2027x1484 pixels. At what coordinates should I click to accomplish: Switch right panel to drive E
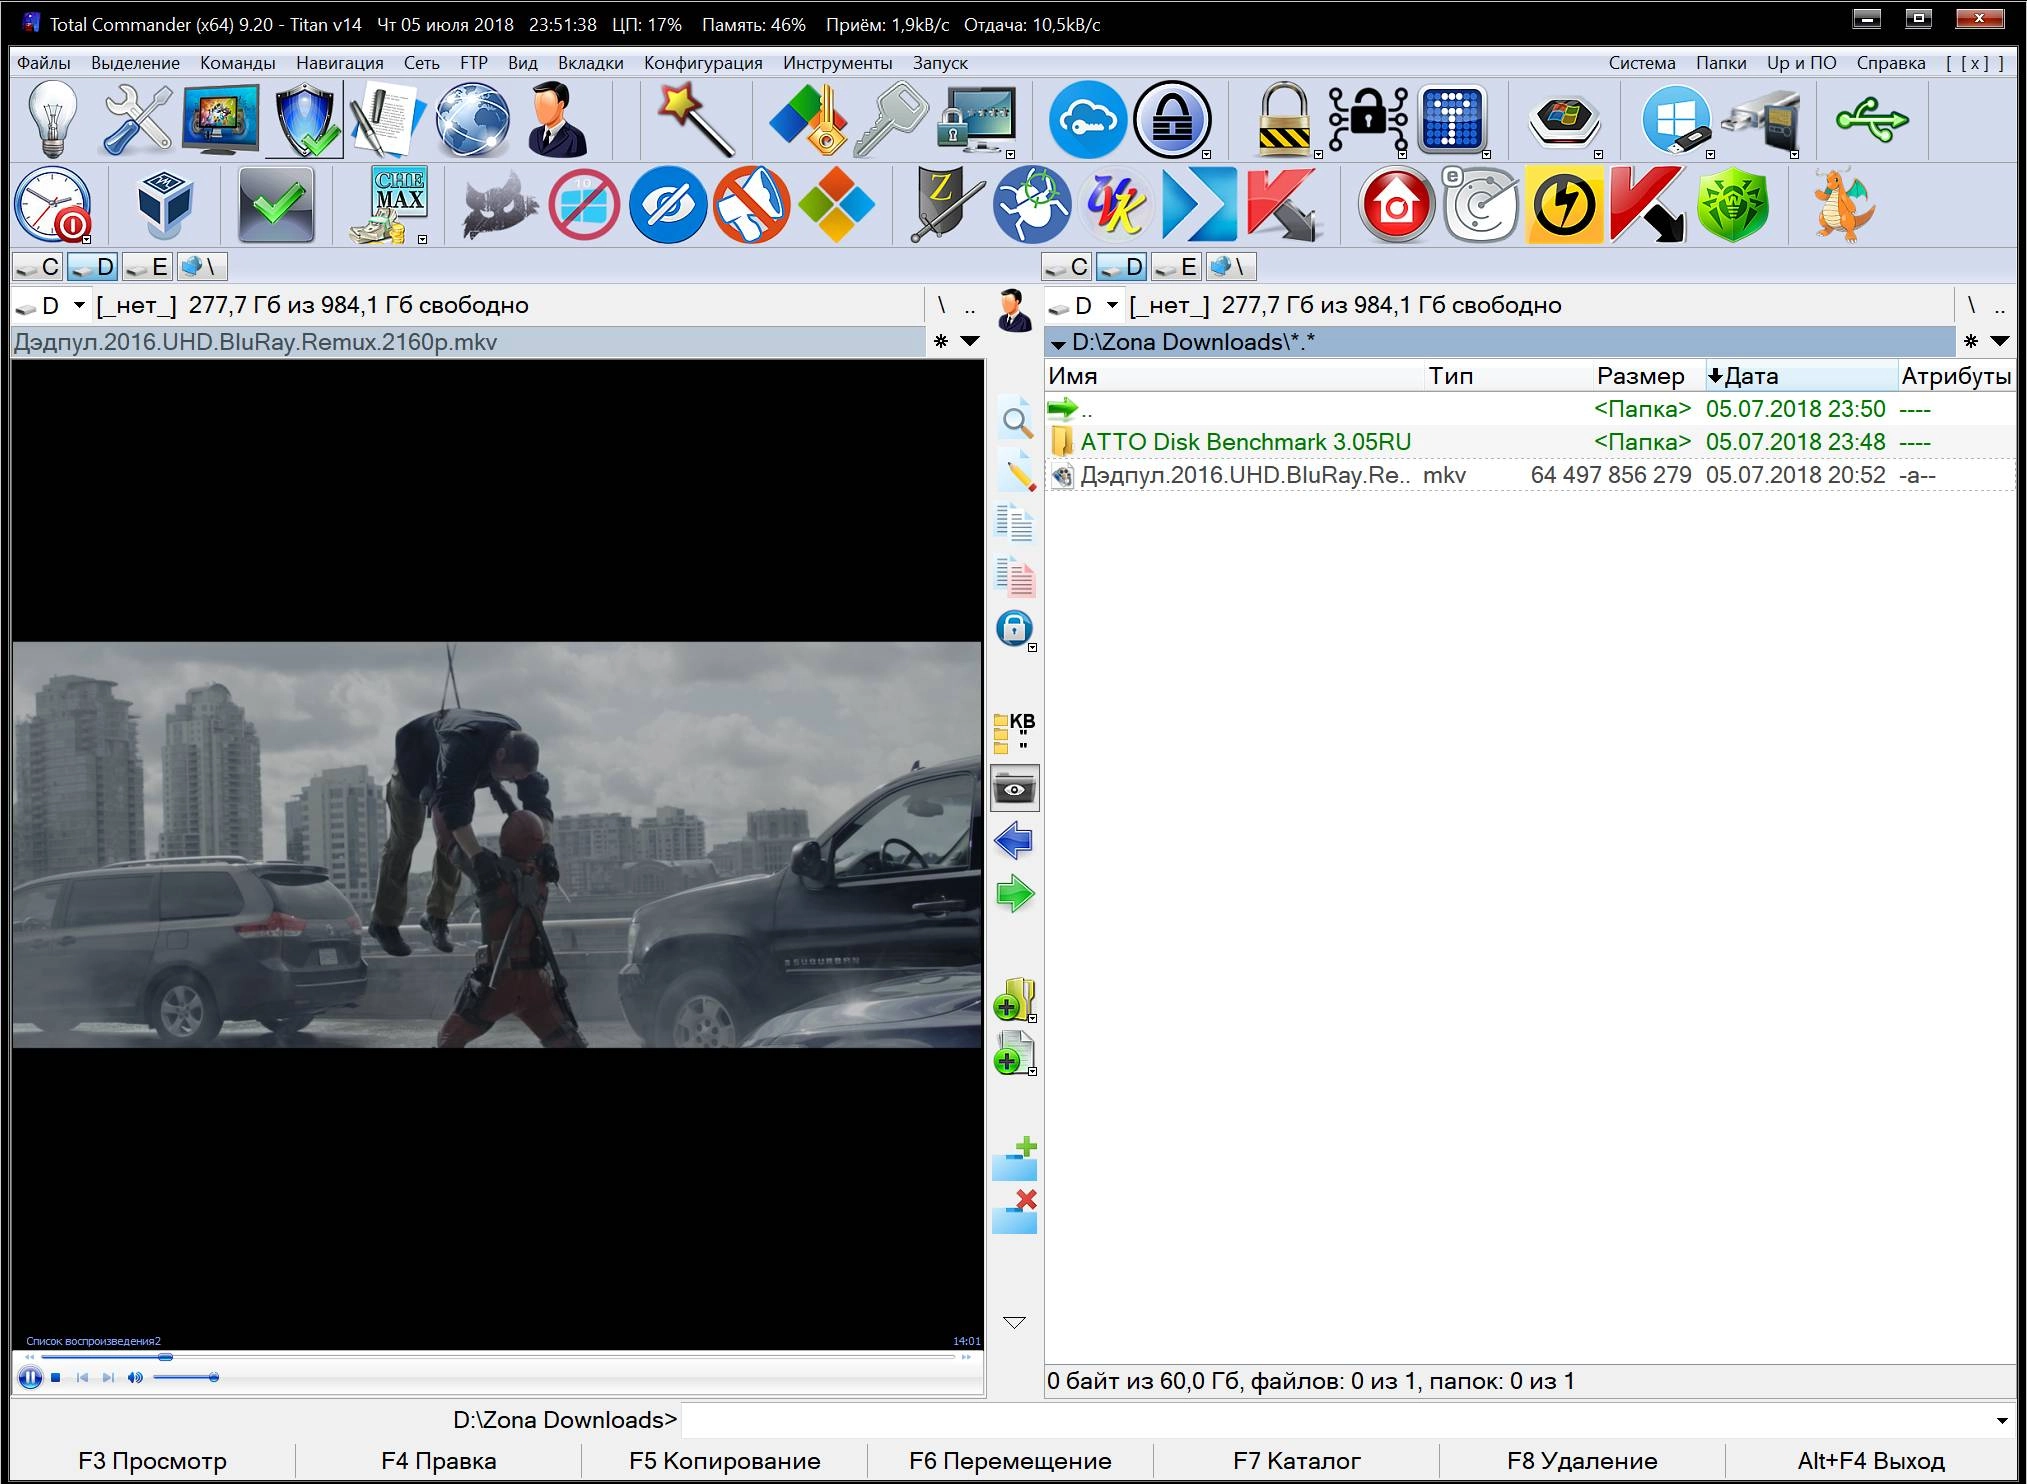(x=1176, y=267)
